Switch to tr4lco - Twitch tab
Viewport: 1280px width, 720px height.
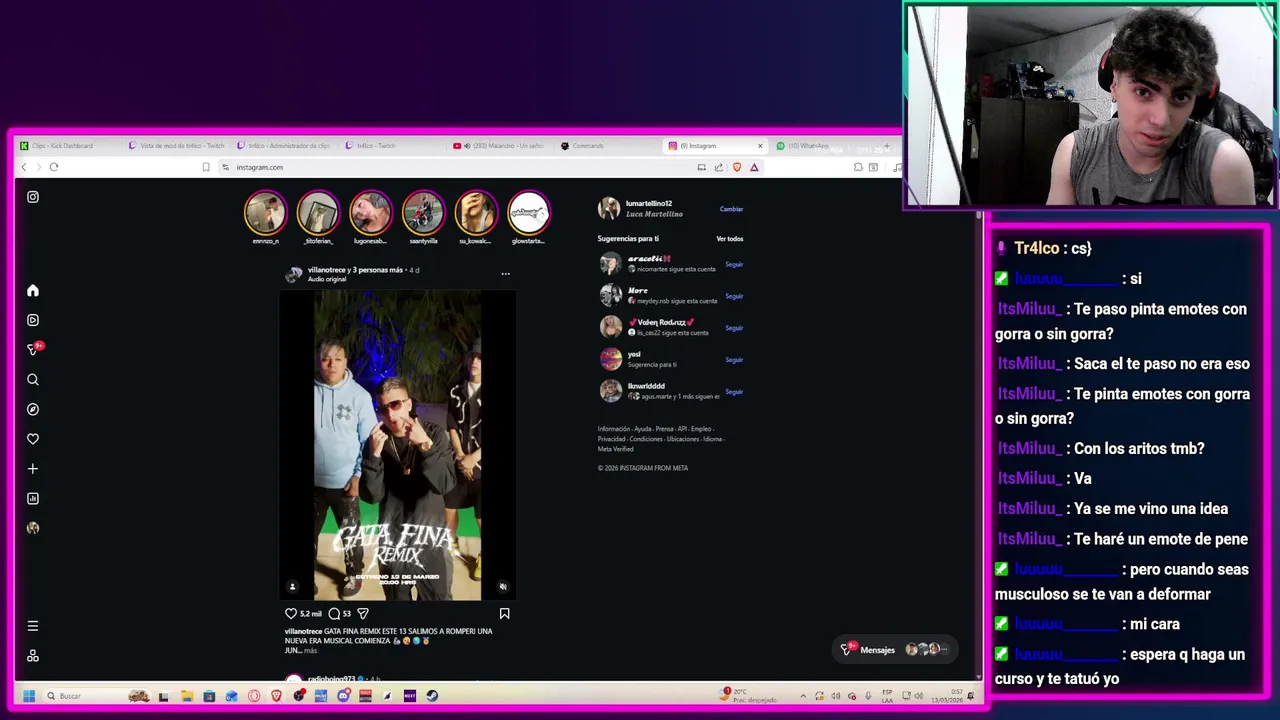(392, 146)
